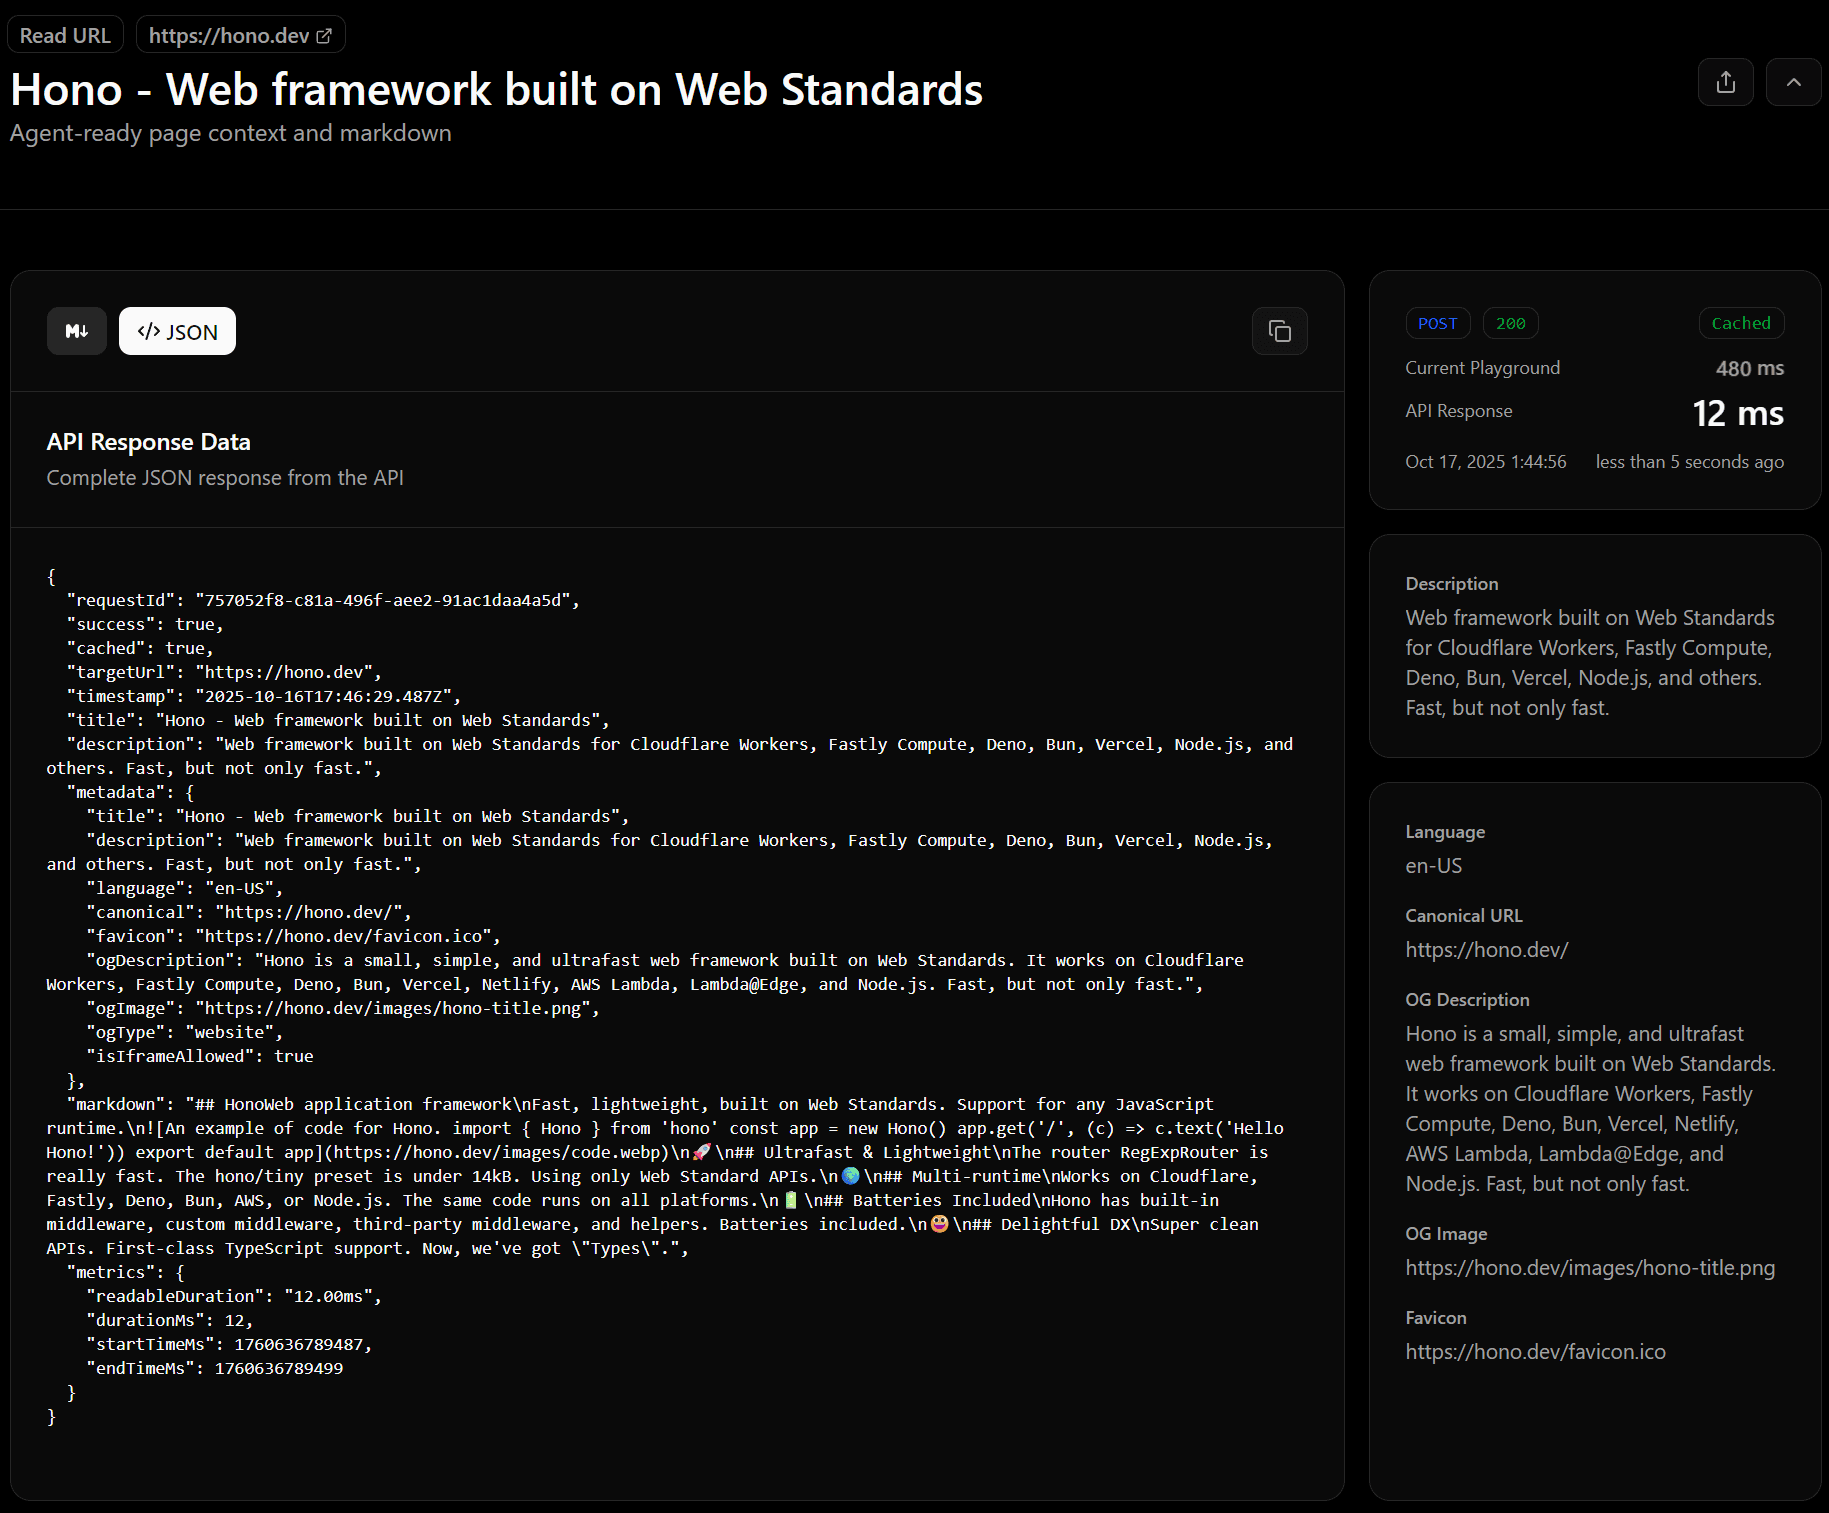Screen dimensions: 1829x1513
Task: Click the collapse chevron button at top right
Action: (x=1793, y=82)
